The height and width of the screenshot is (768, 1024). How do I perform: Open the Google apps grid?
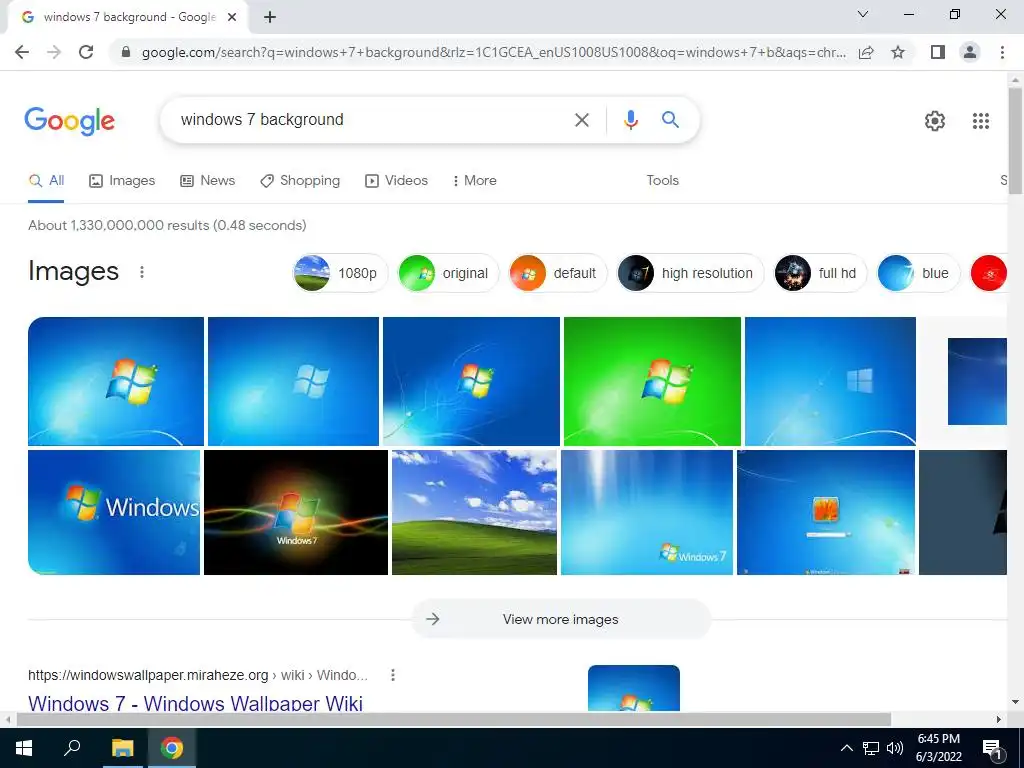(980, 121)
